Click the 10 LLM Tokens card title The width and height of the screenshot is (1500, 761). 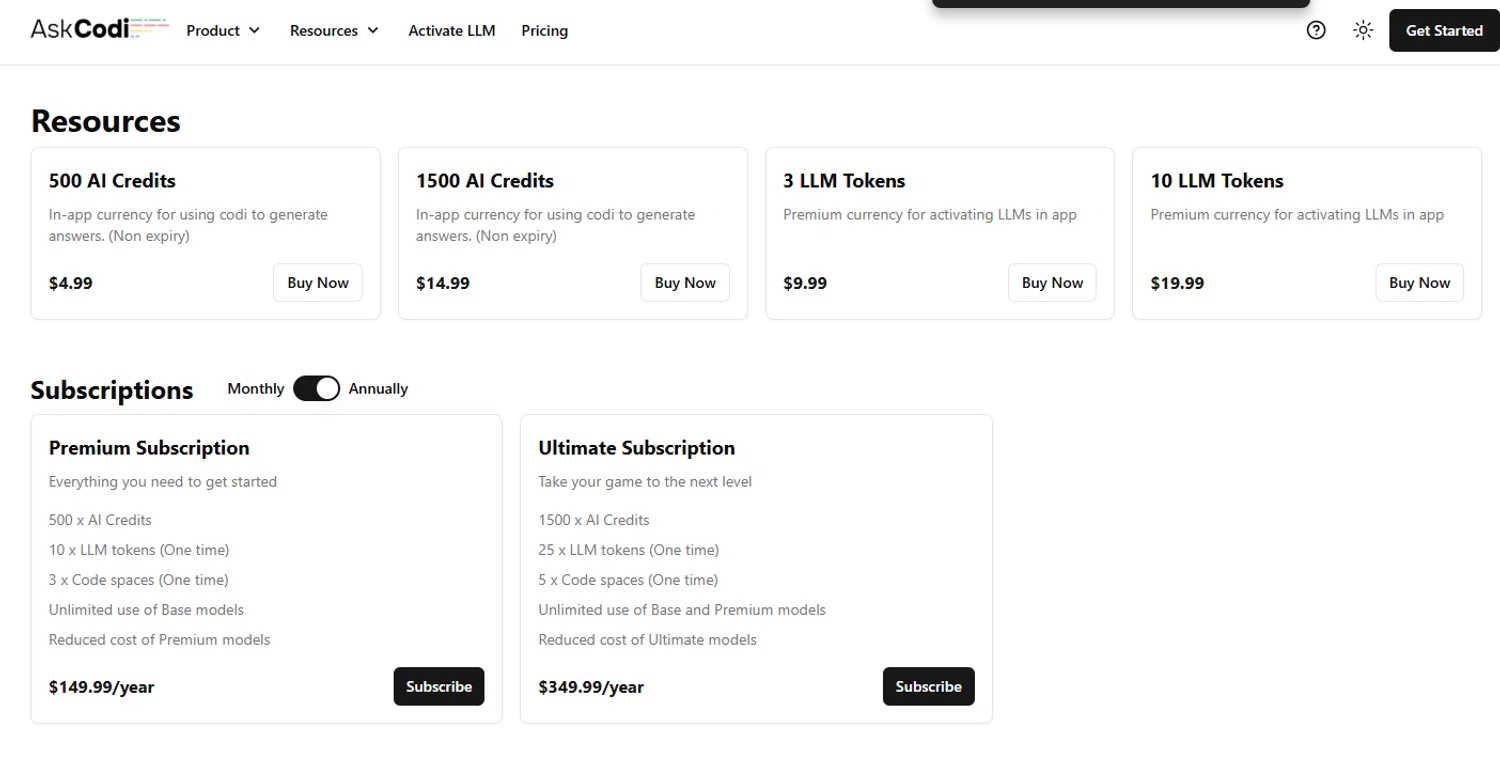click(x=1217, y=181)
